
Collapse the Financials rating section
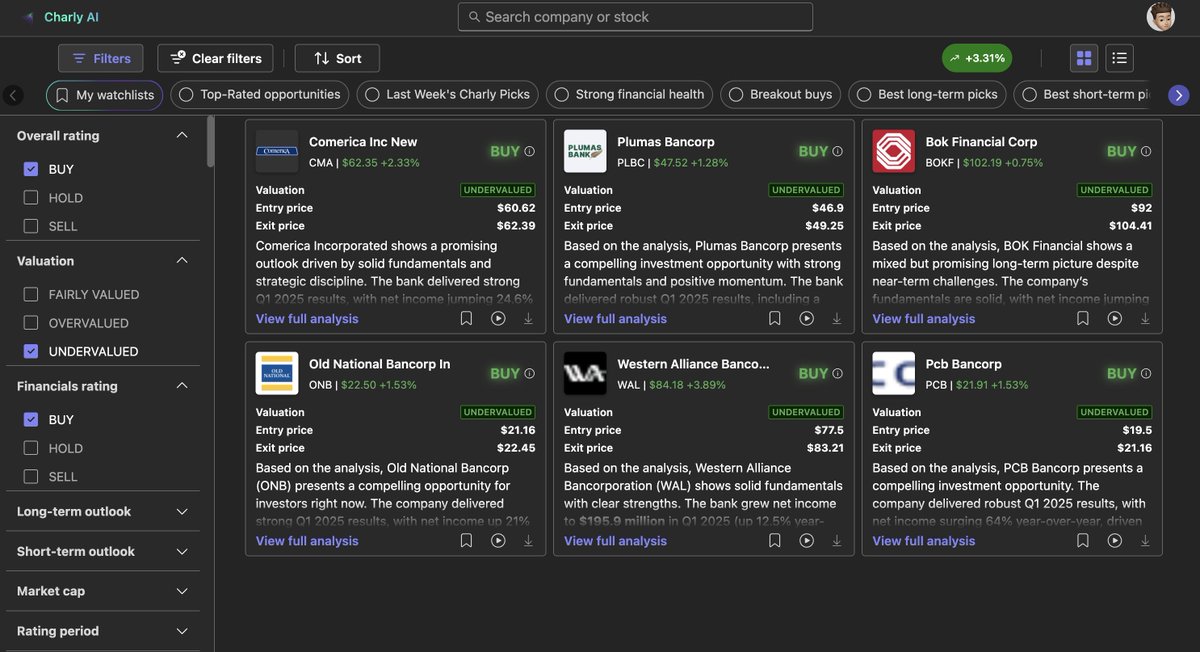(x=182, y=386)
